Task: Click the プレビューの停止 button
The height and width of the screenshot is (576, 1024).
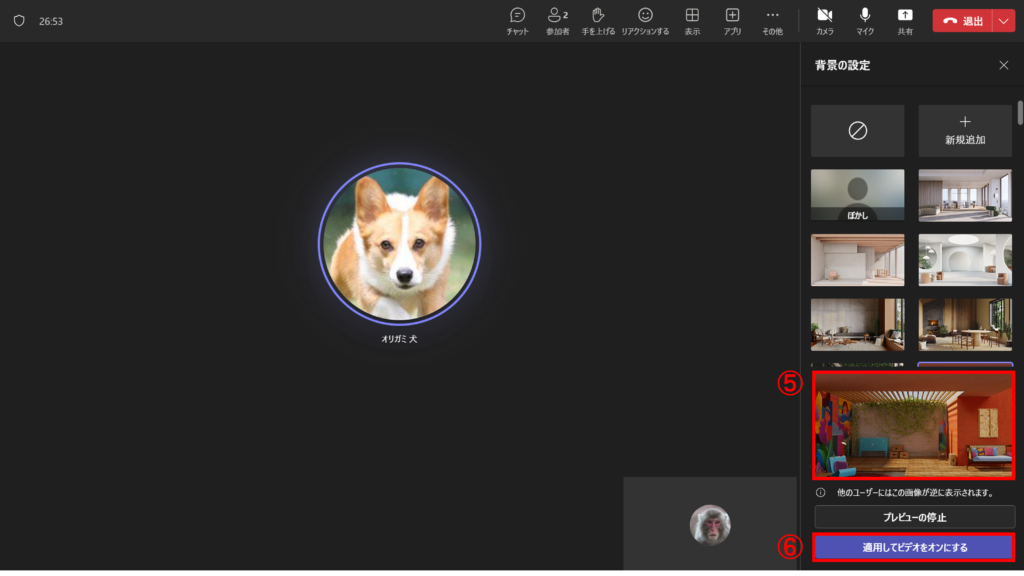Action: coord(914,517)
